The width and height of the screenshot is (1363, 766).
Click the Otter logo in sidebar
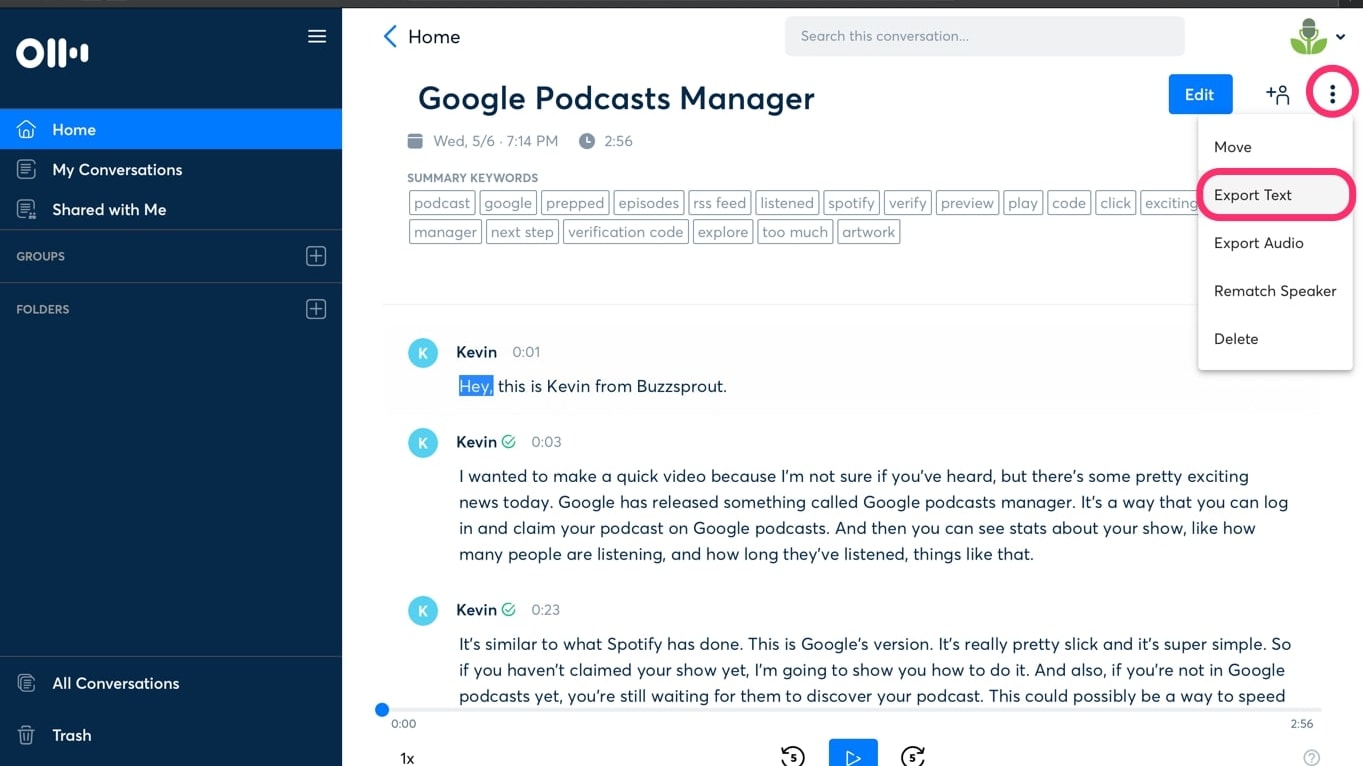tap(52, 52)
